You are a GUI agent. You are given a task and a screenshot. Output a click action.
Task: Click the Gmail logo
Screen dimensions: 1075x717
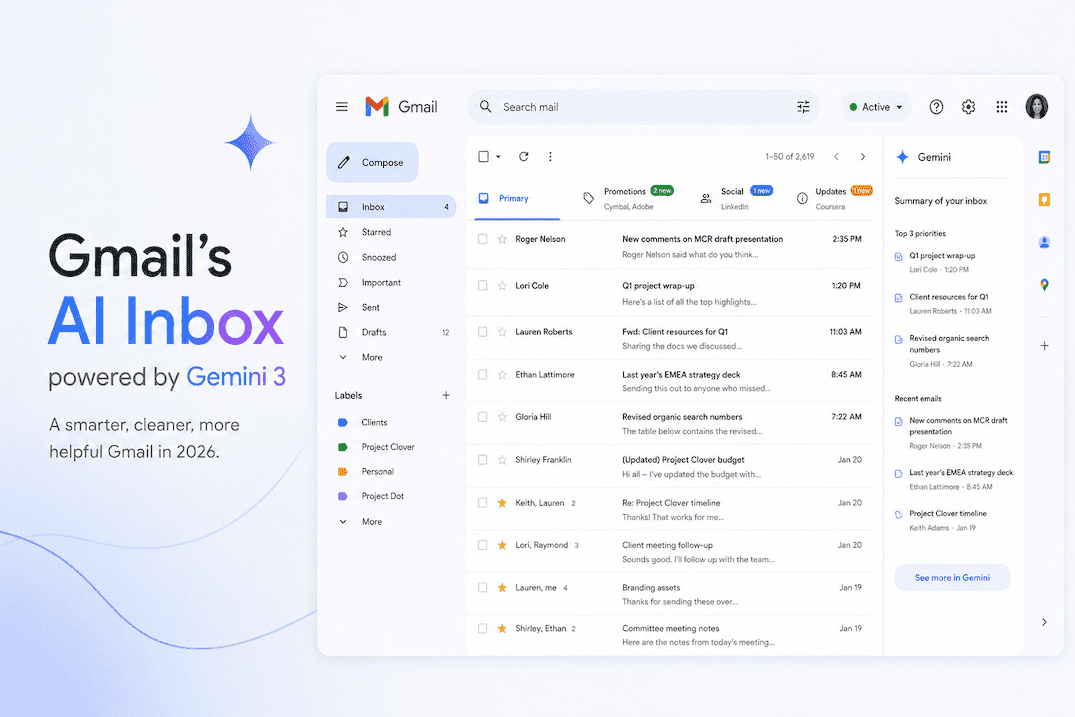[401, 107]
